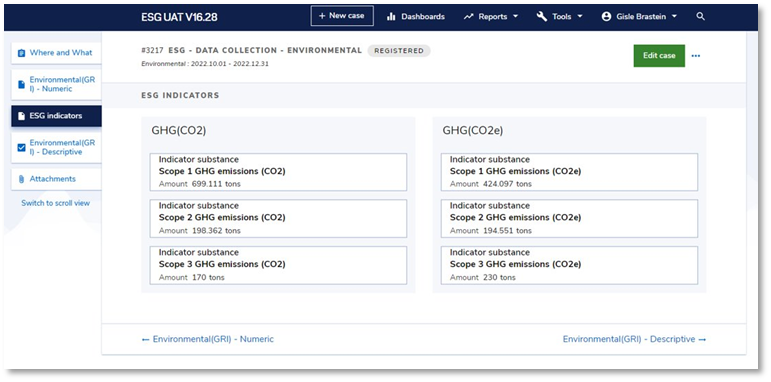Click Switch to scroll view link
Viewport: 771px width, 382px height.
tap(56, 203)
